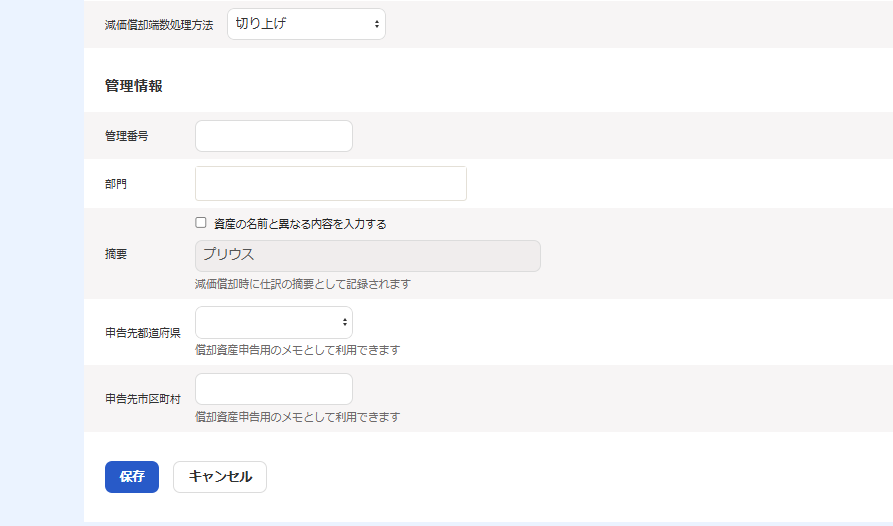
Task: Click the 部門 field label
Action: pyautogui.click(x=116, y=185)
